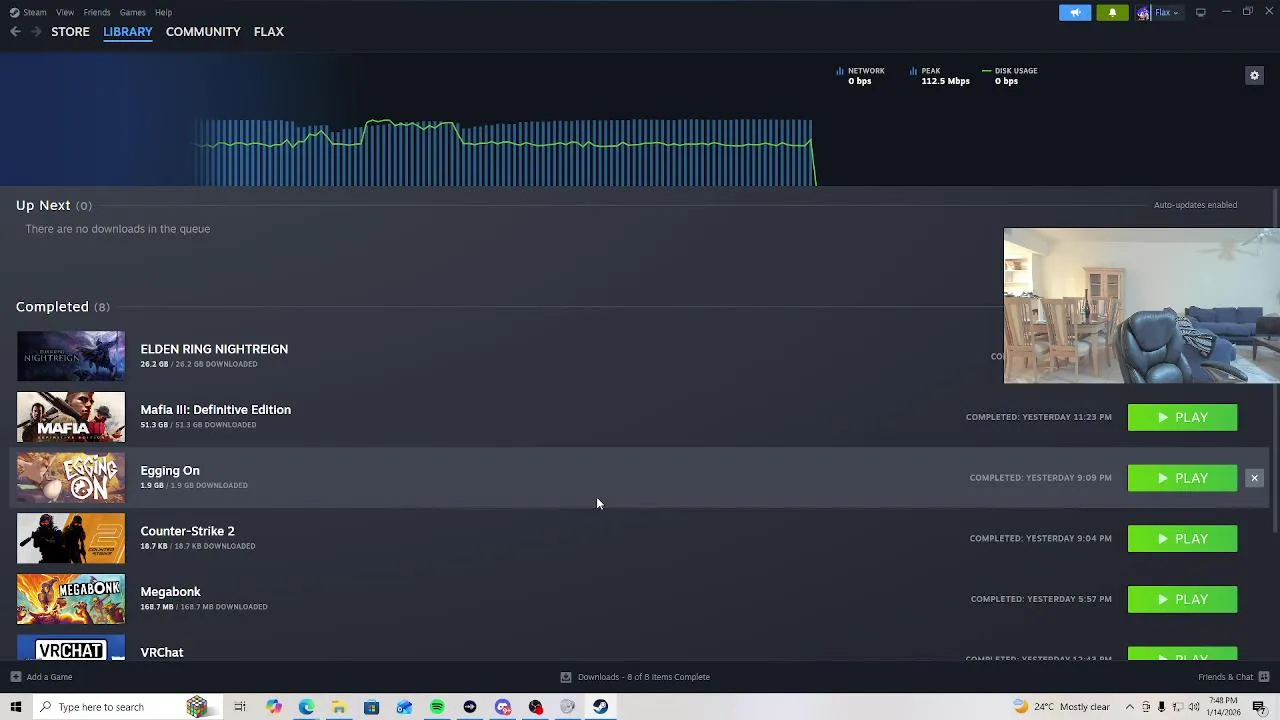Open Microsoft Store from the taskbar
Screen dimensions: 1280x720
(371, 707)
